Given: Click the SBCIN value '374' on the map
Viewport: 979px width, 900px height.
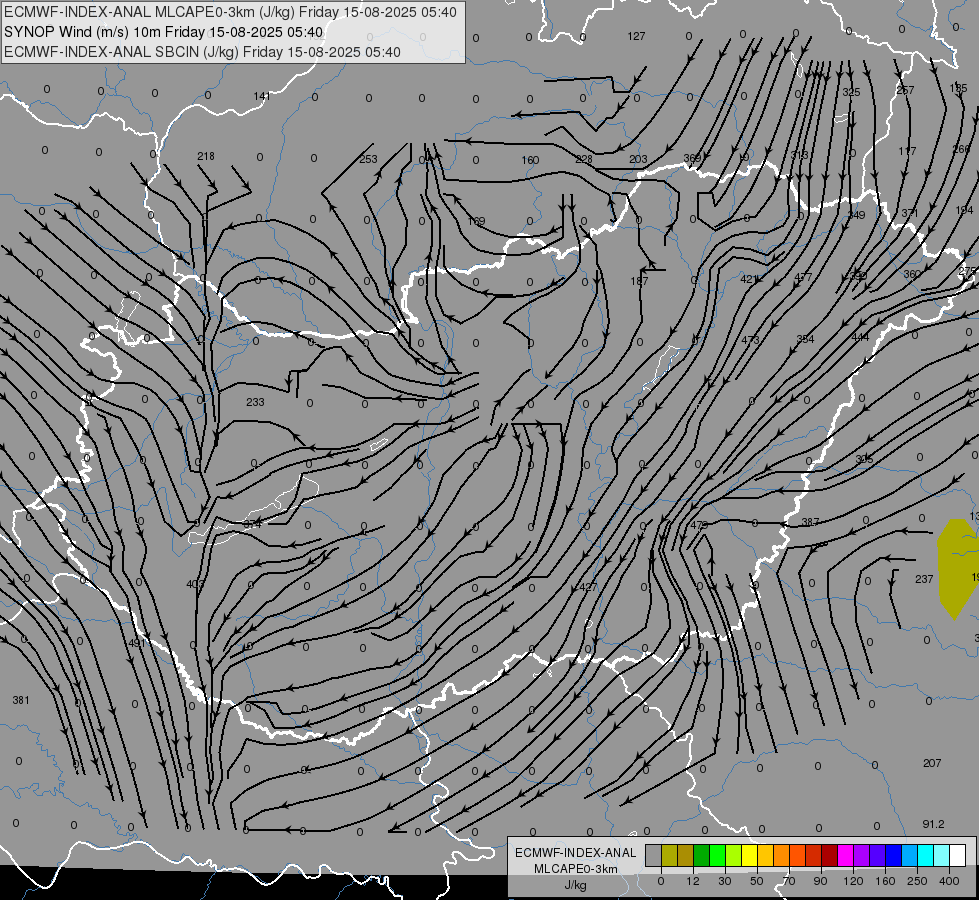Looking at the screenshot, I should [x=252, y=524].
